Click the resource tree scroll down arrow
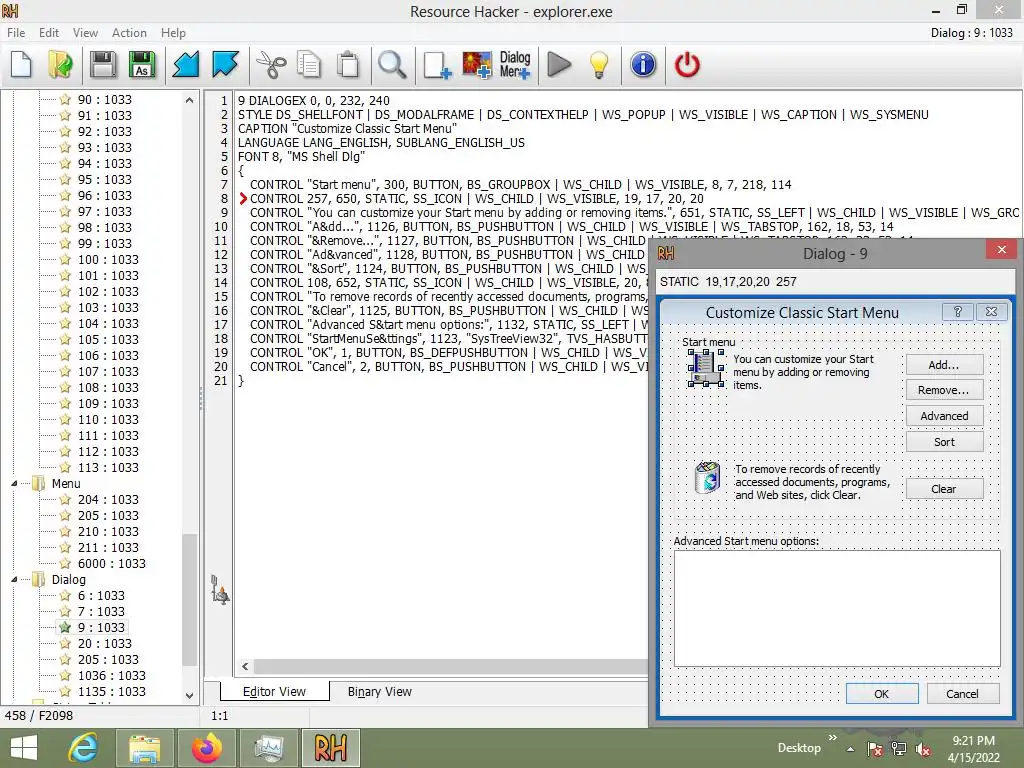The height and width of the screenshot is (768, 1024). [x=189, y=696]
